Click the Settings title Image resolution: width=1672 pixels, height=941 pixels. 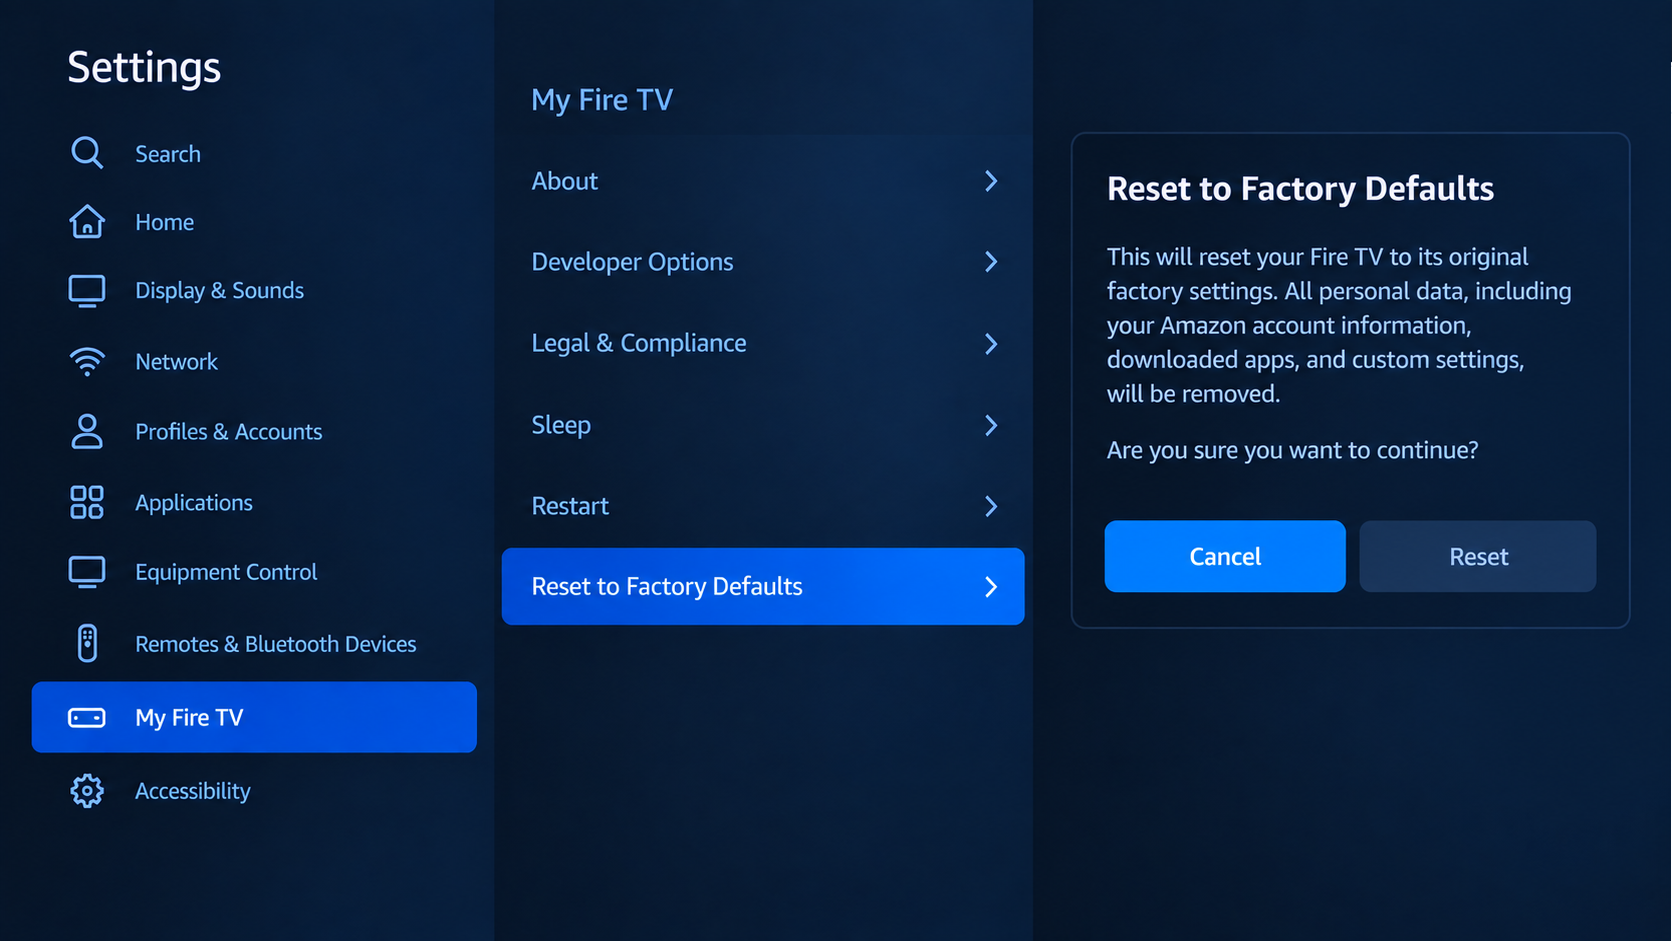tap(144, 68)
